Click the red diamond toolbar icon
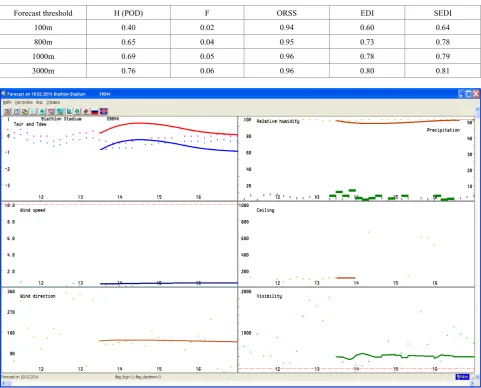481x388 pixels. click(x=86, y=111)
